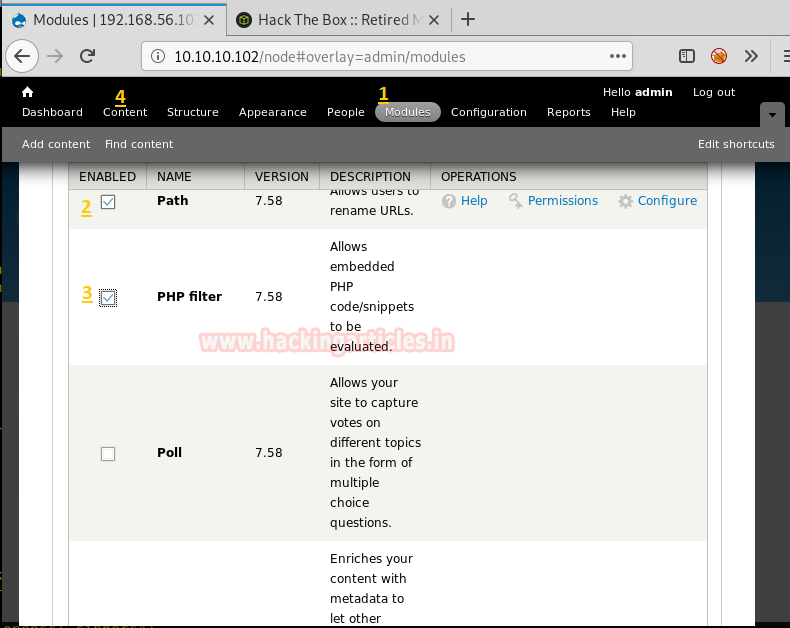Image resolution: width=790 pixels, height=628 pixels.
Task: Click version 7.58 in PHP filter row
Action: click(269, 297)
